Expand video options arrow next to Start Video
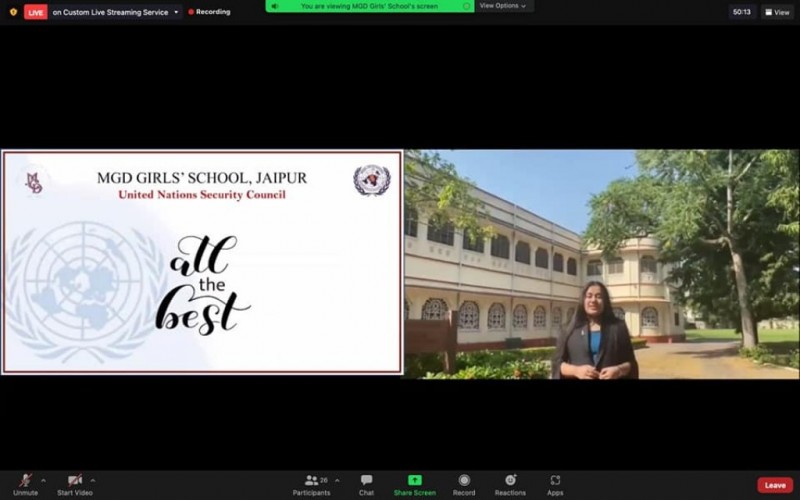Image resolution: width=800 pixels, height=500 pixels. (92, 481)
